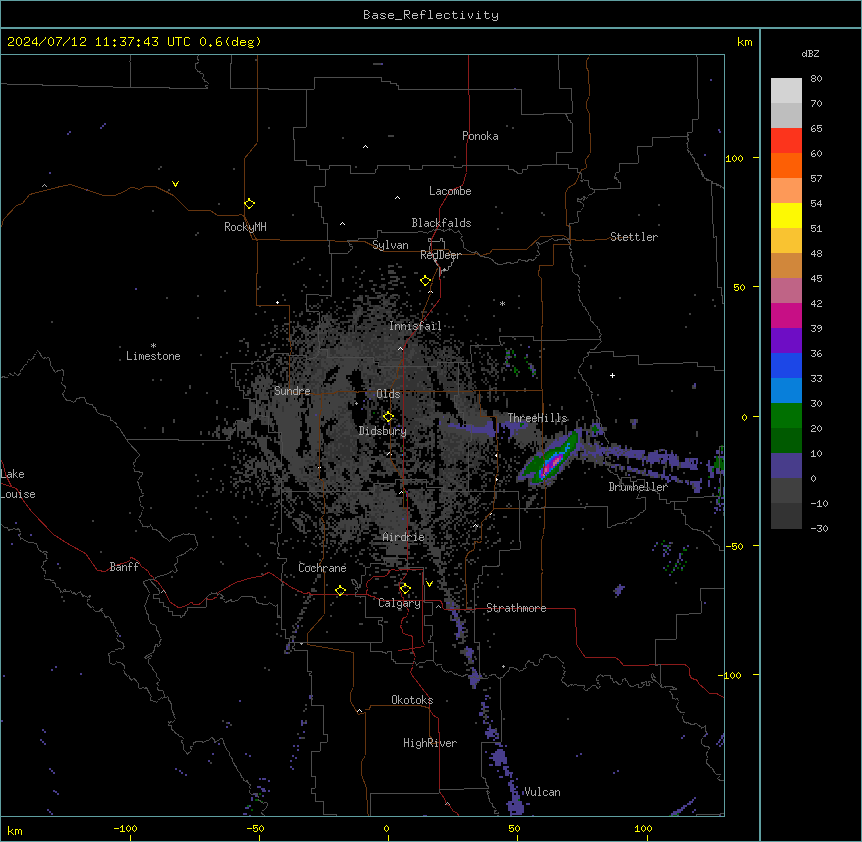862x842 pixels.
Task: Click the Ponoka city label
Action: coord(480,136)
